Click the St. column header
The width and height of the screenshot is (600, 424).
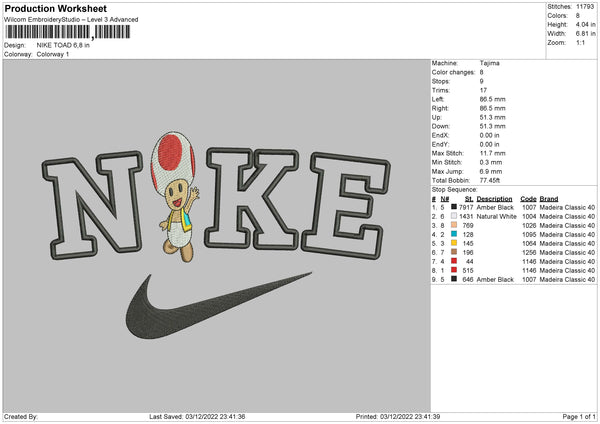tap(469, 199)
